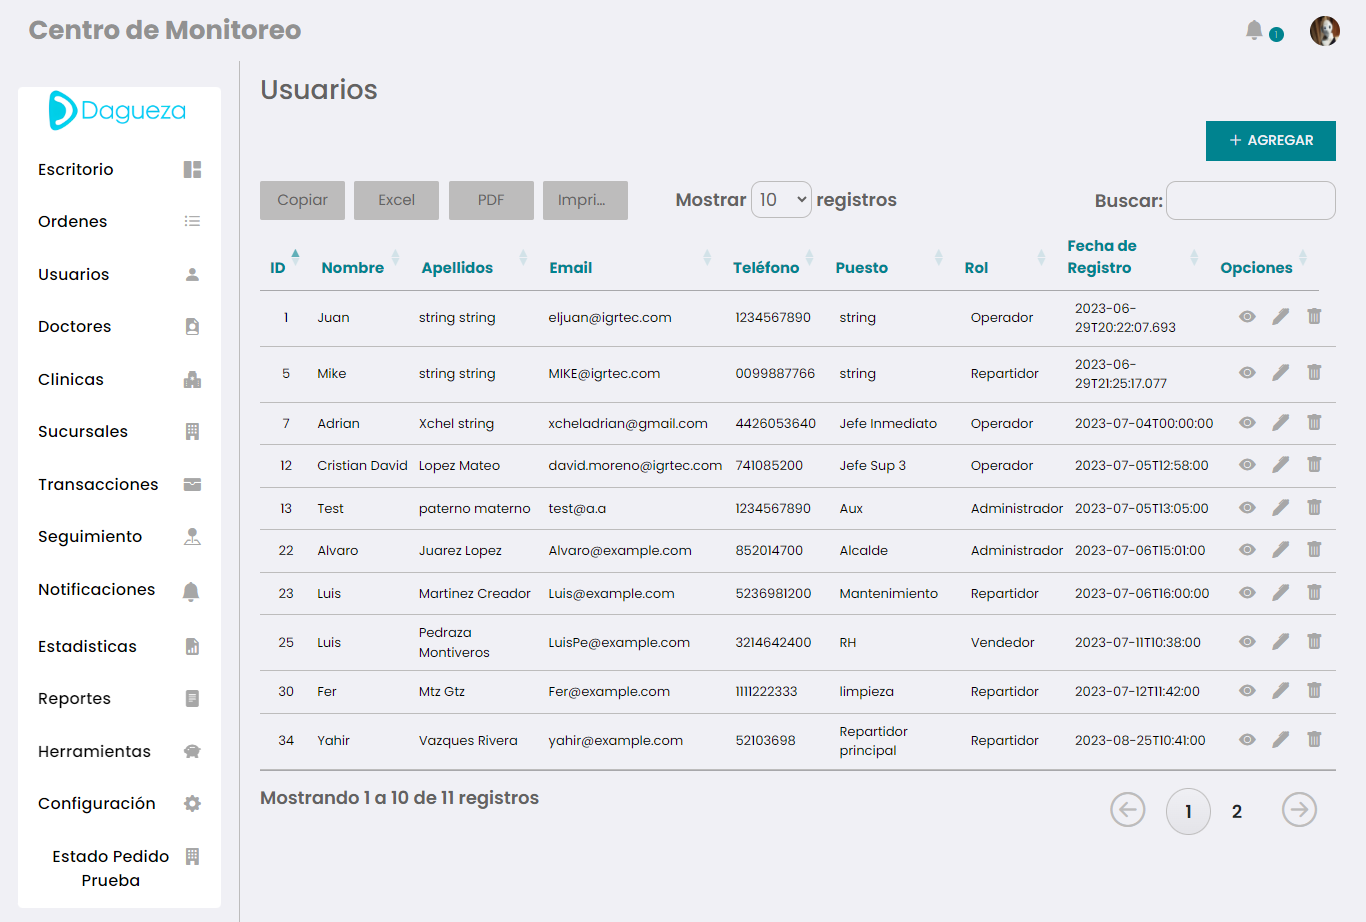Click inside the Buscar search field
The width and height of the screenshot is (1366, 922).
pyautogui.click(x=1250, y=200)
